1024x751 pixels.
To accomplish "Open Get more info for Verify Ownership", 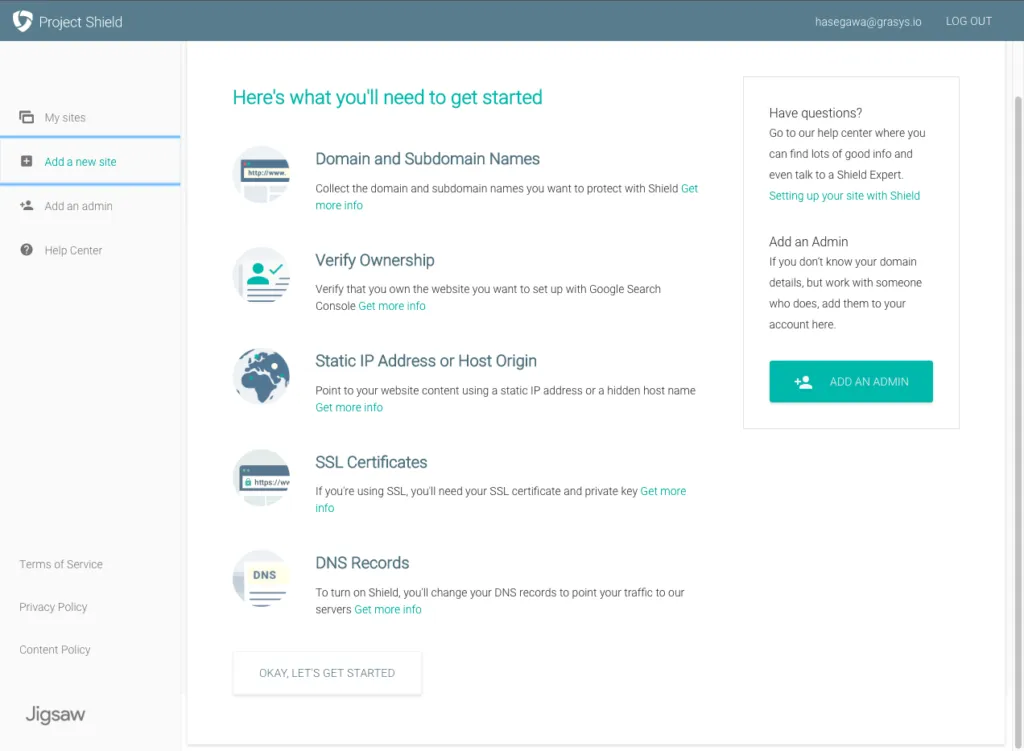I will (x=392, y=306).
